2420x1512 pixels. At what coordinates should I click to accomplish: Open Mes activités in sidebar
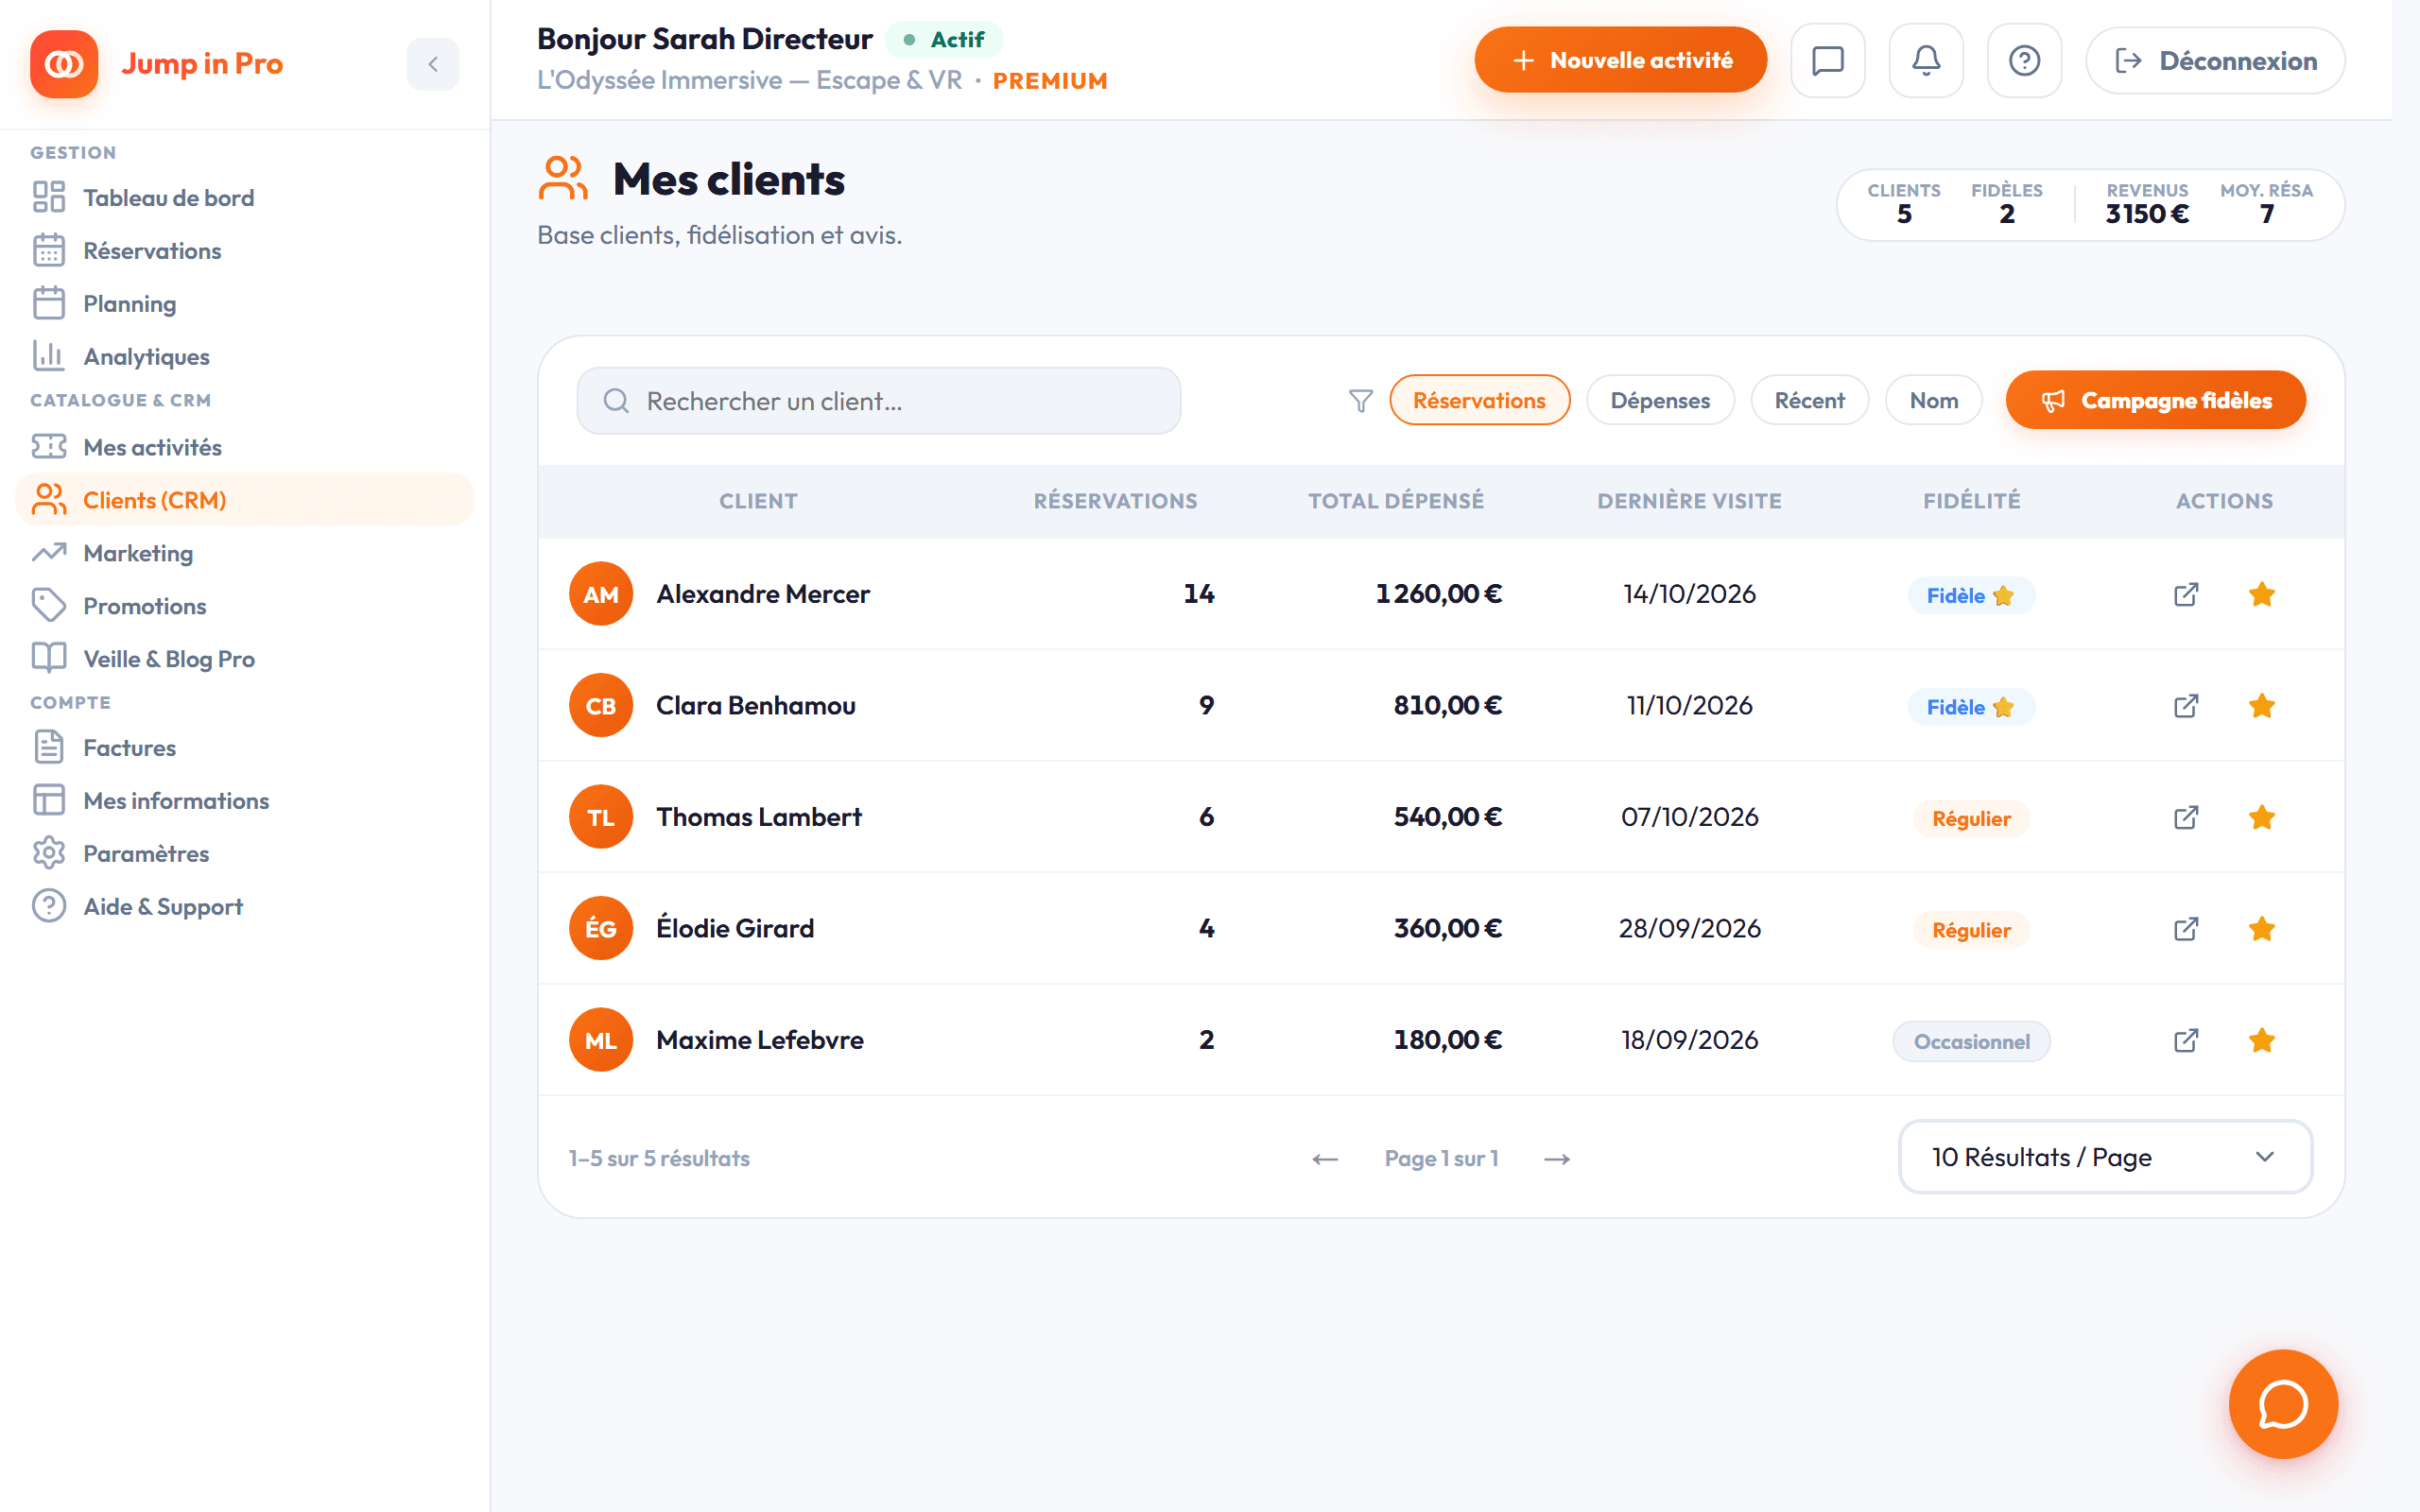[x=245, y=447]
